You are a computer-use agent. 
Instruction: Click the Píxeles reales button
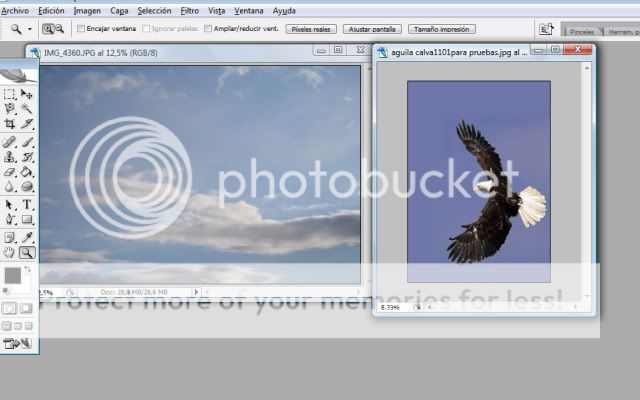[x=311, y=29]
